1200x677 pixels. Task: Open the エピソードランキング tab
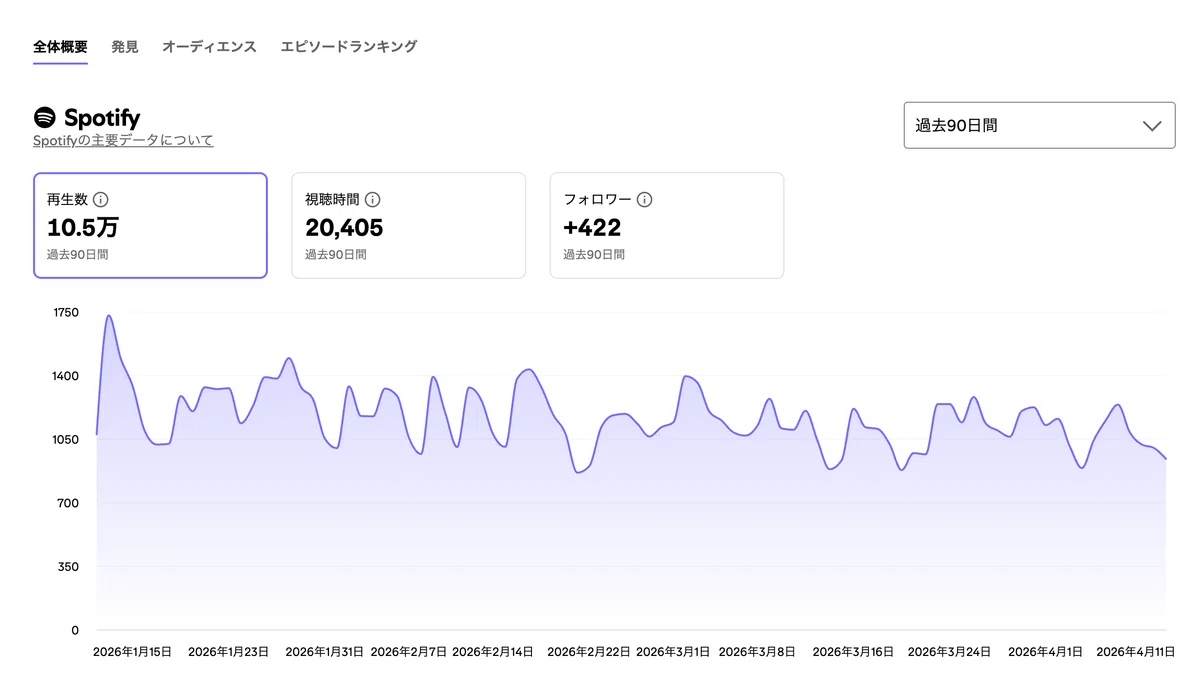pyautogui.click(x=349, y=47)
